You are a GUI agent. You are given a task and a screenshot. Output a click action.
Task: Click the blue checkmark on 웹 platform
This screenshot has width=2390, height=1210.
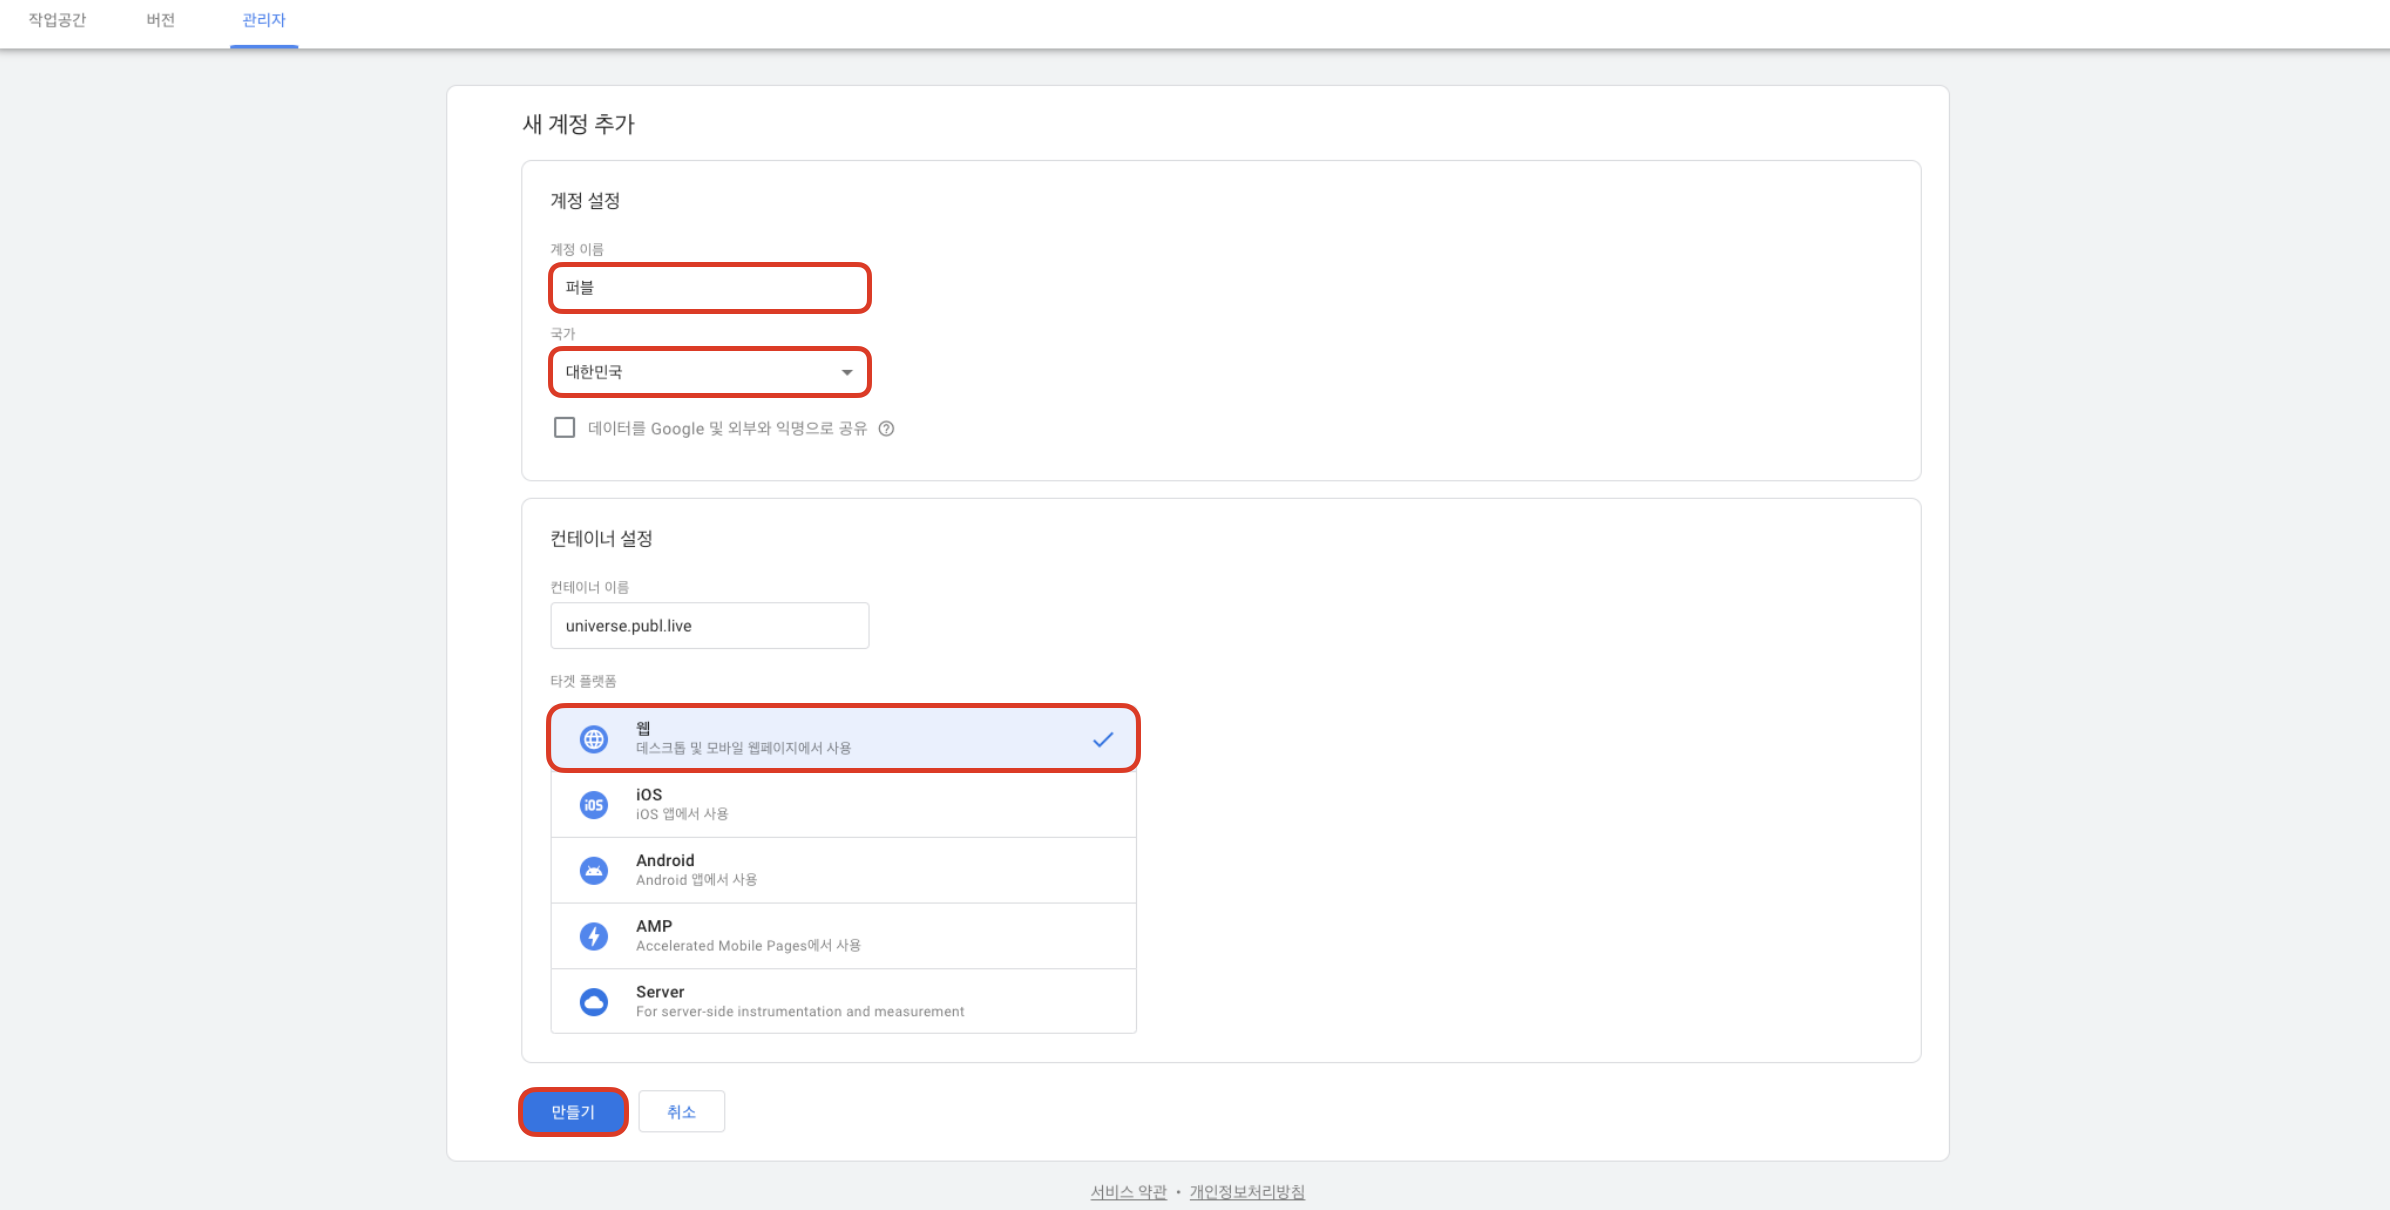(x=1104, y=738)
